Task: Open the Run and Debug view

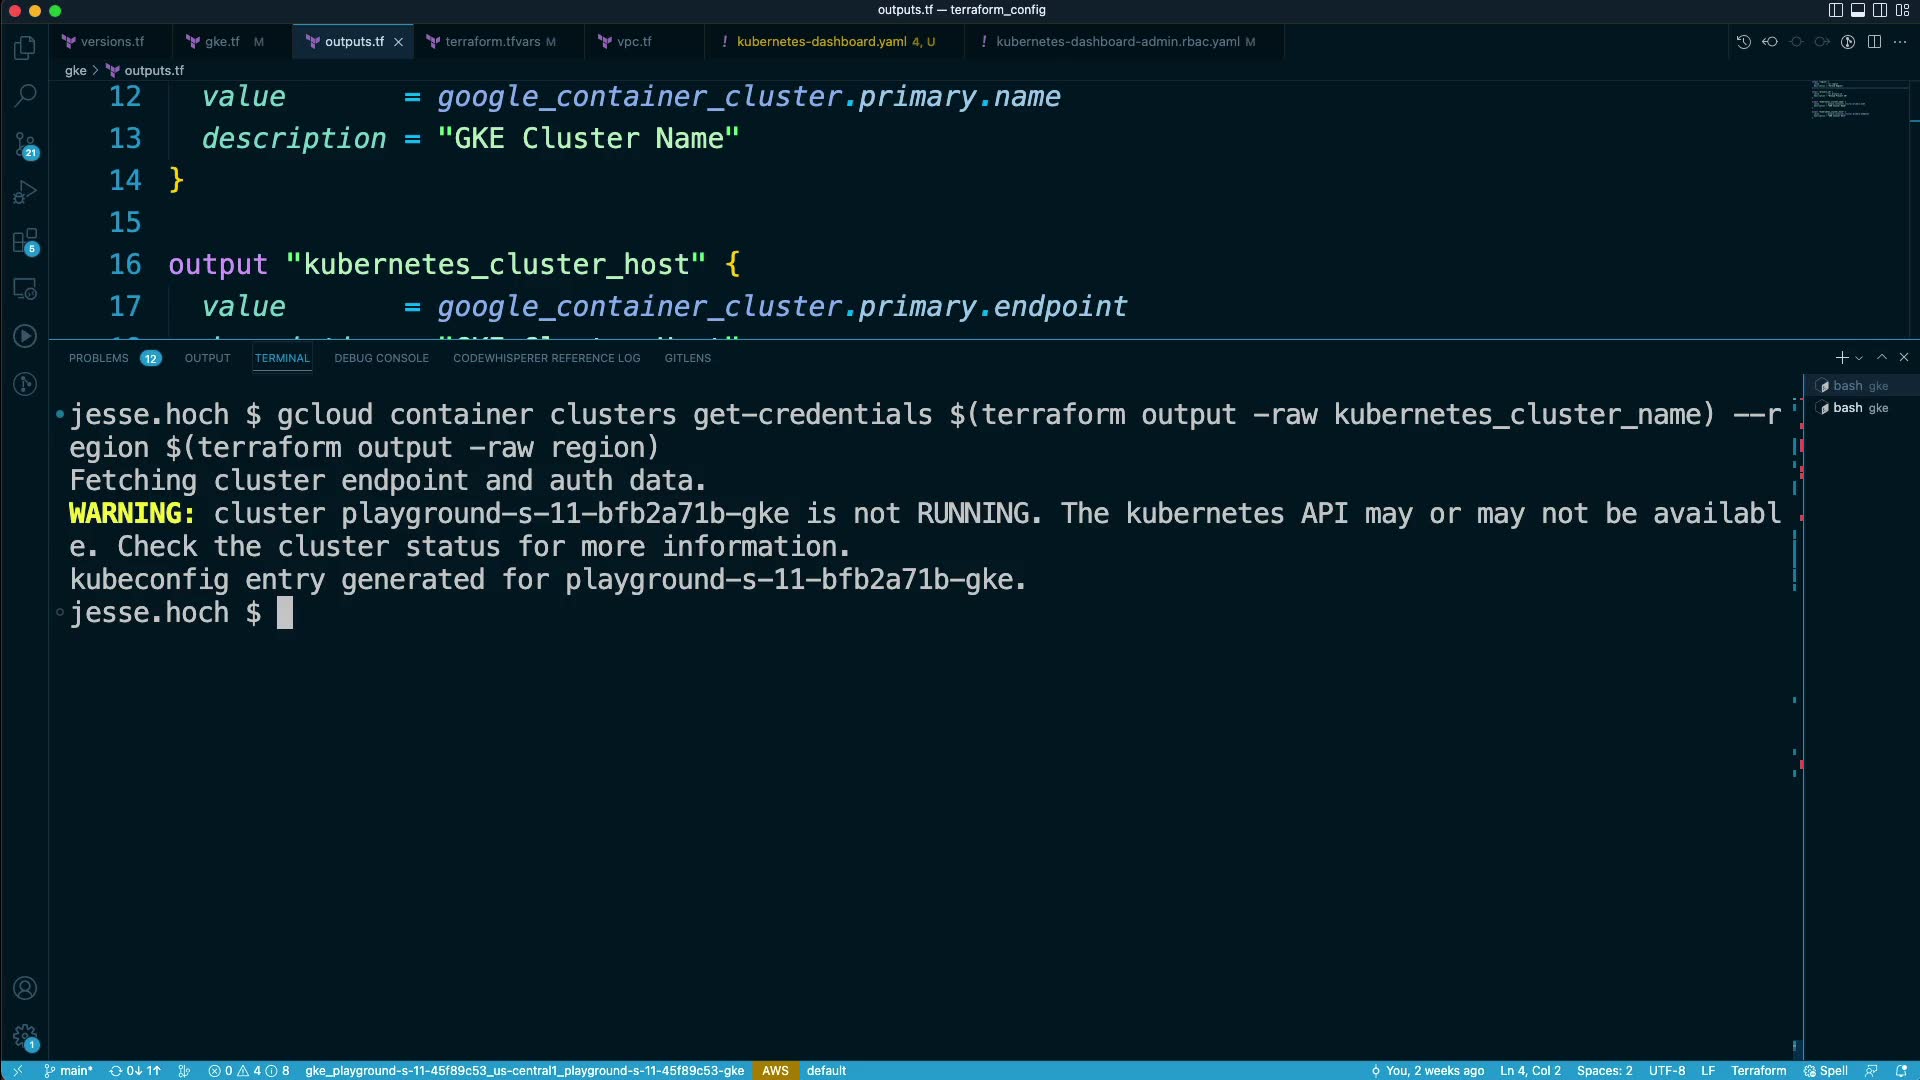Action: pyautogui.click(x=25, y=192)
